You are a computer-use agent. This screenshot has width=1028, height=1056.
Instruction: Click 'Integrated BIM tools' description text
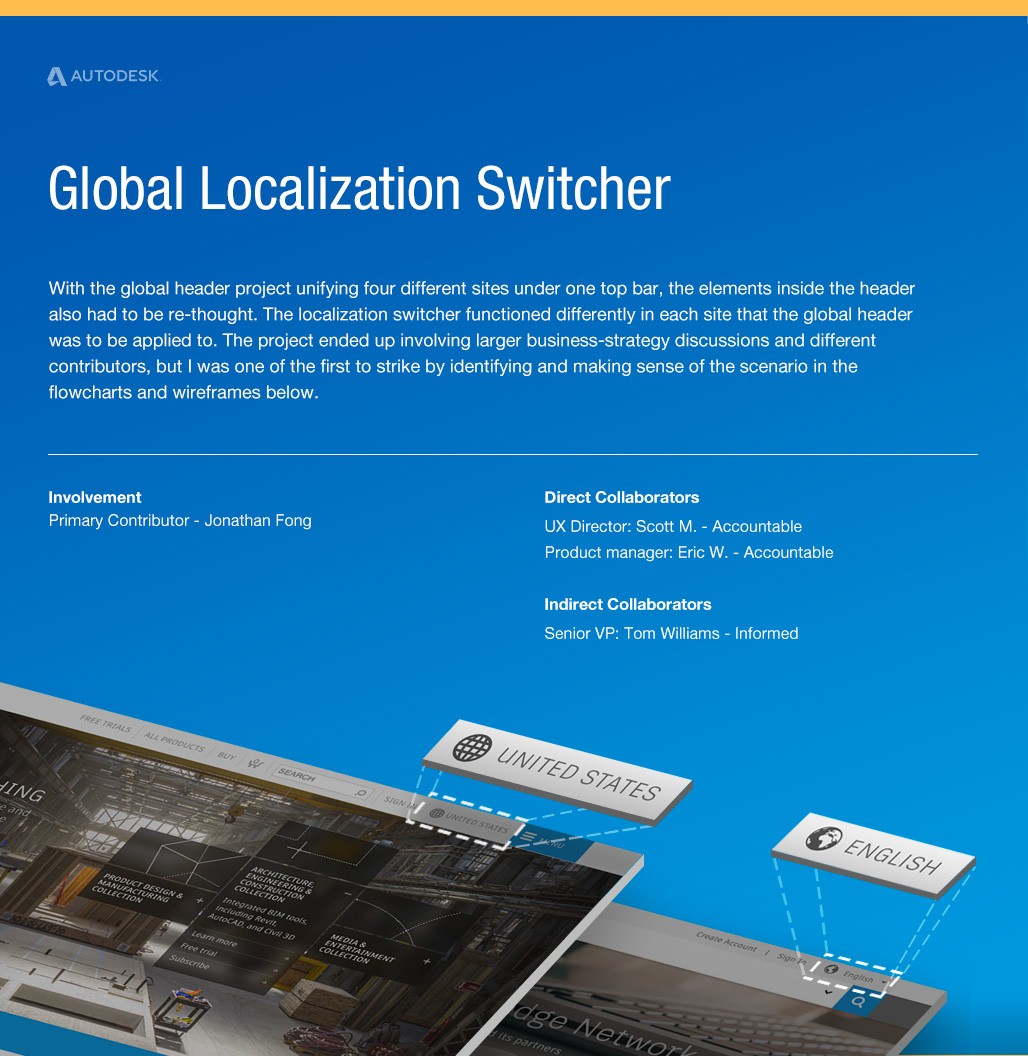[x=259, y=917]
